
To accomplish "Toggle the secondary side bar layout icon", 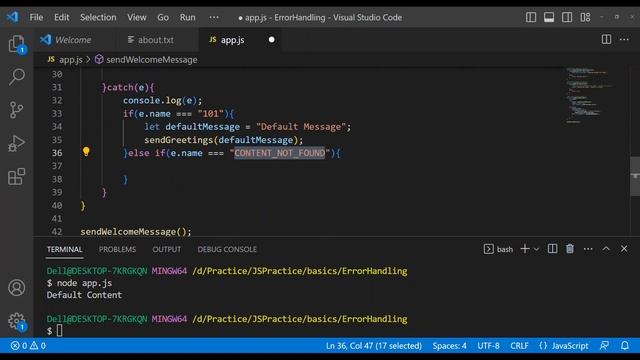I will pos(567,17).
